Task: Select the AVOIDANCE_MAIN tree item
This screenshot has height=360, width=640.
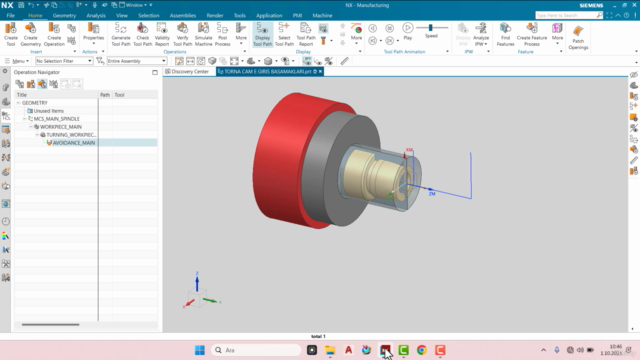Action: pos(73,143)
